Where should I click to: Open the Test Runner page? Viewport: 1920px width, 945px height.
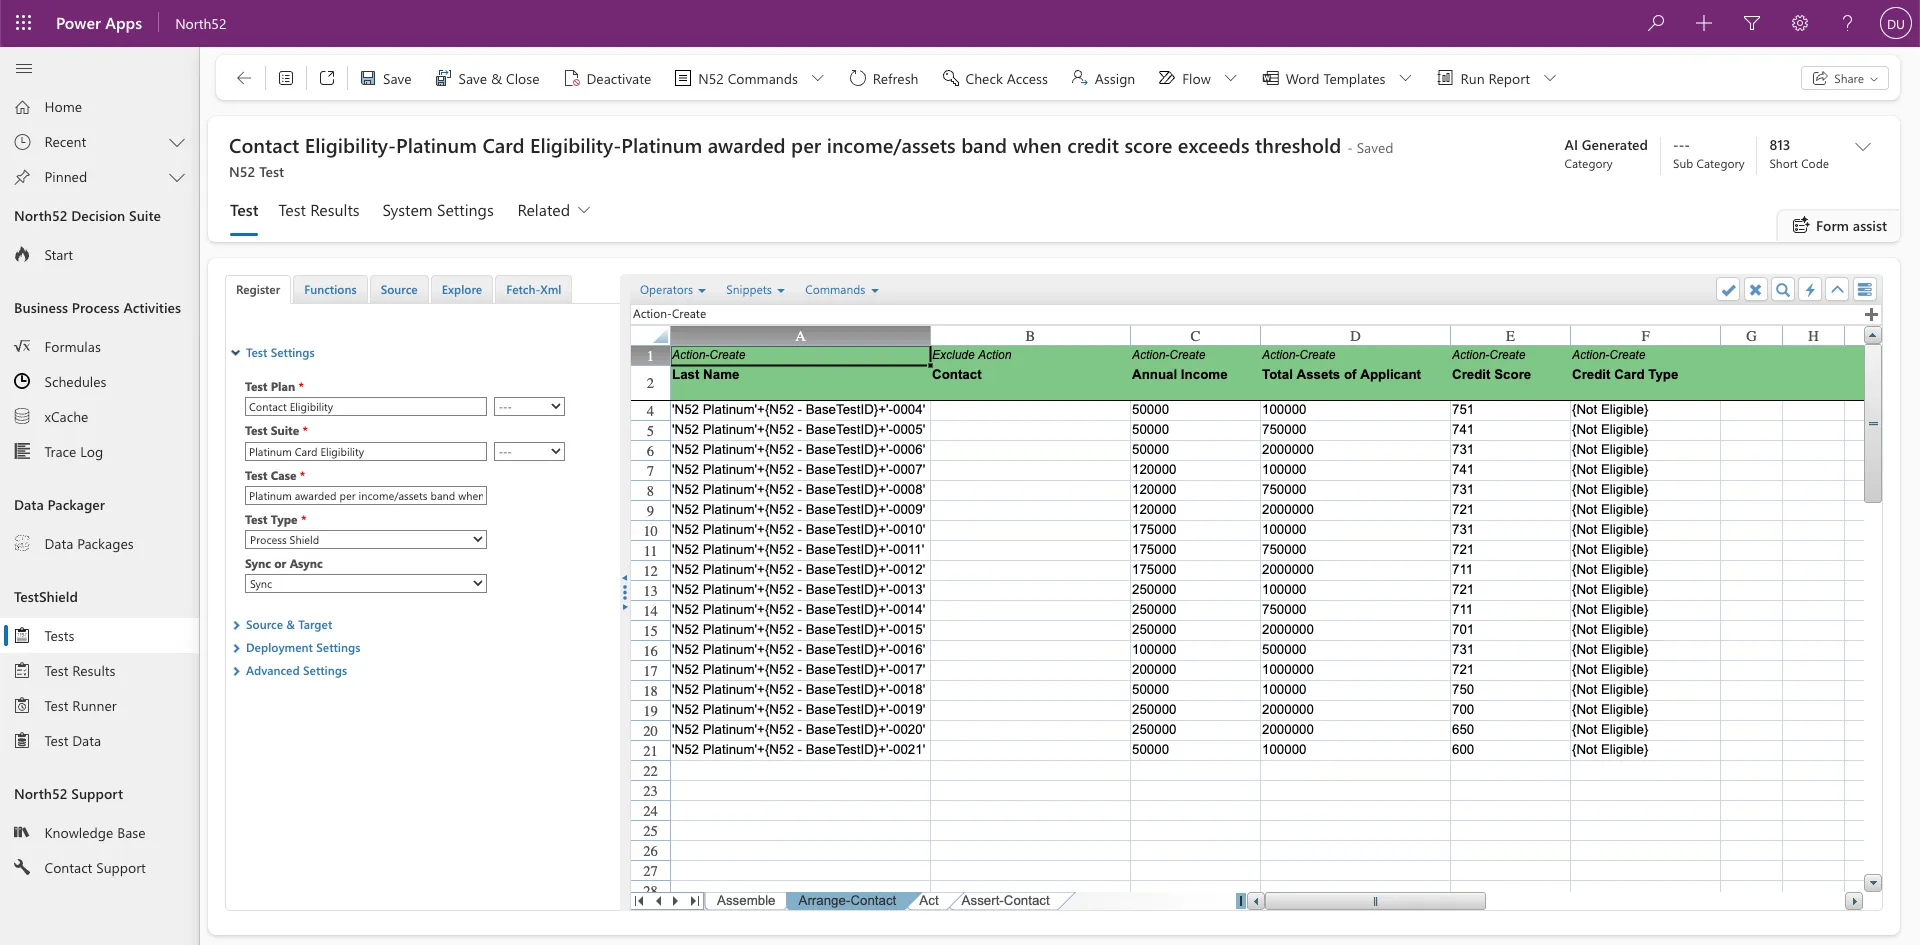[x=80, y=706]
